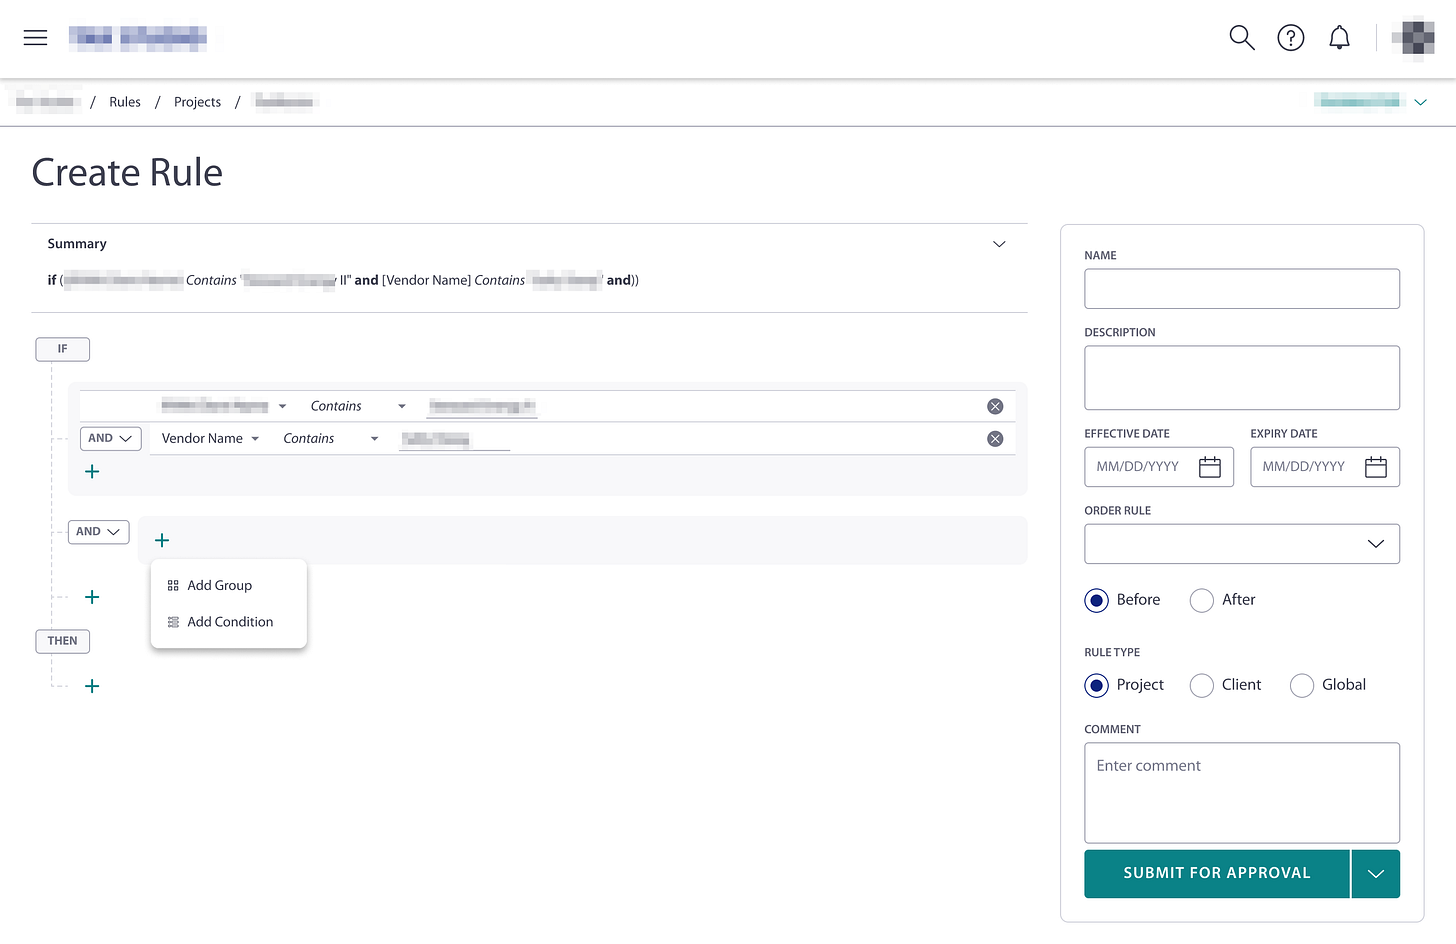Click plus icon below THEN block
This screenshot has height=944, width=1456.
pyautogui.click(x=92, y=686)
